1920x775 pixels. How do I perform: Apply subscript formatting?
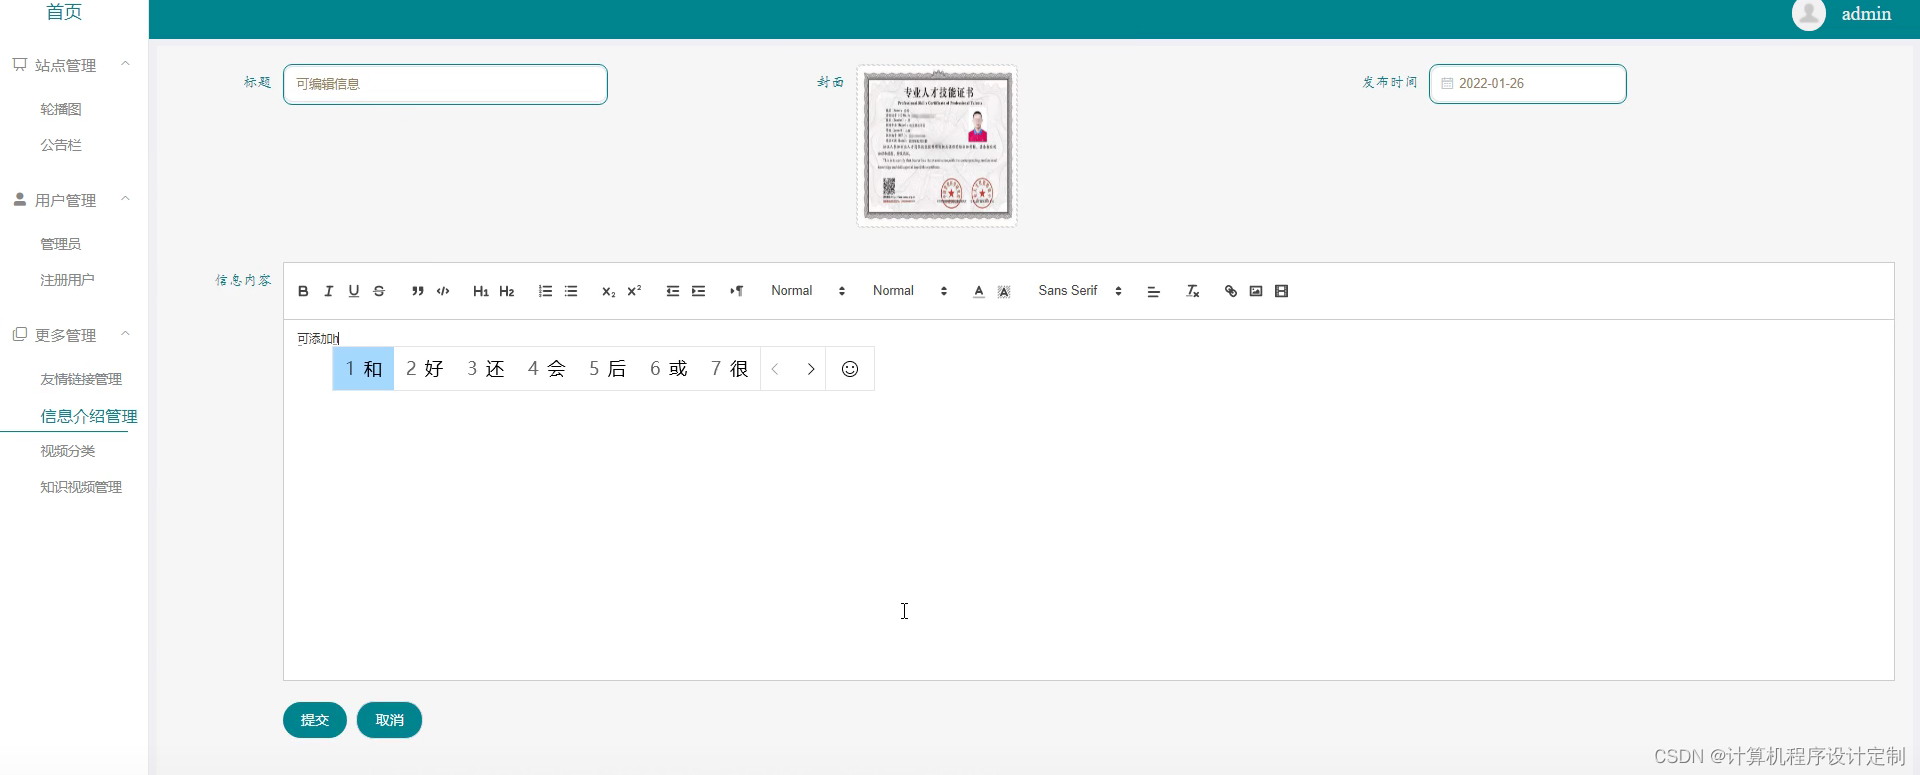point(608,291)
